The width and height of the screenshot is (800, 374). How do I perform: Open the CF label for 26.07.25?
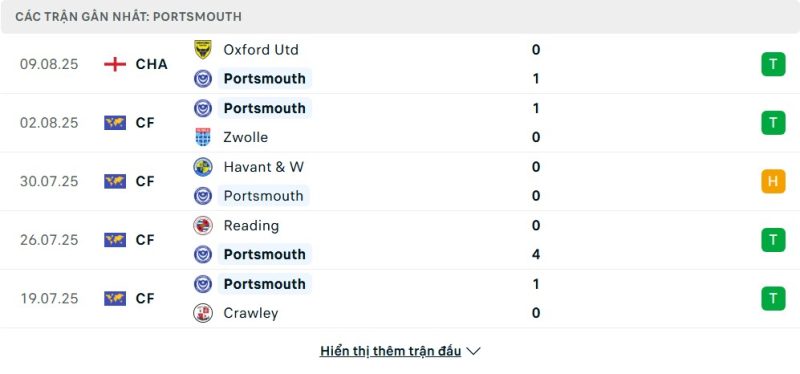[x=145, y=240]
